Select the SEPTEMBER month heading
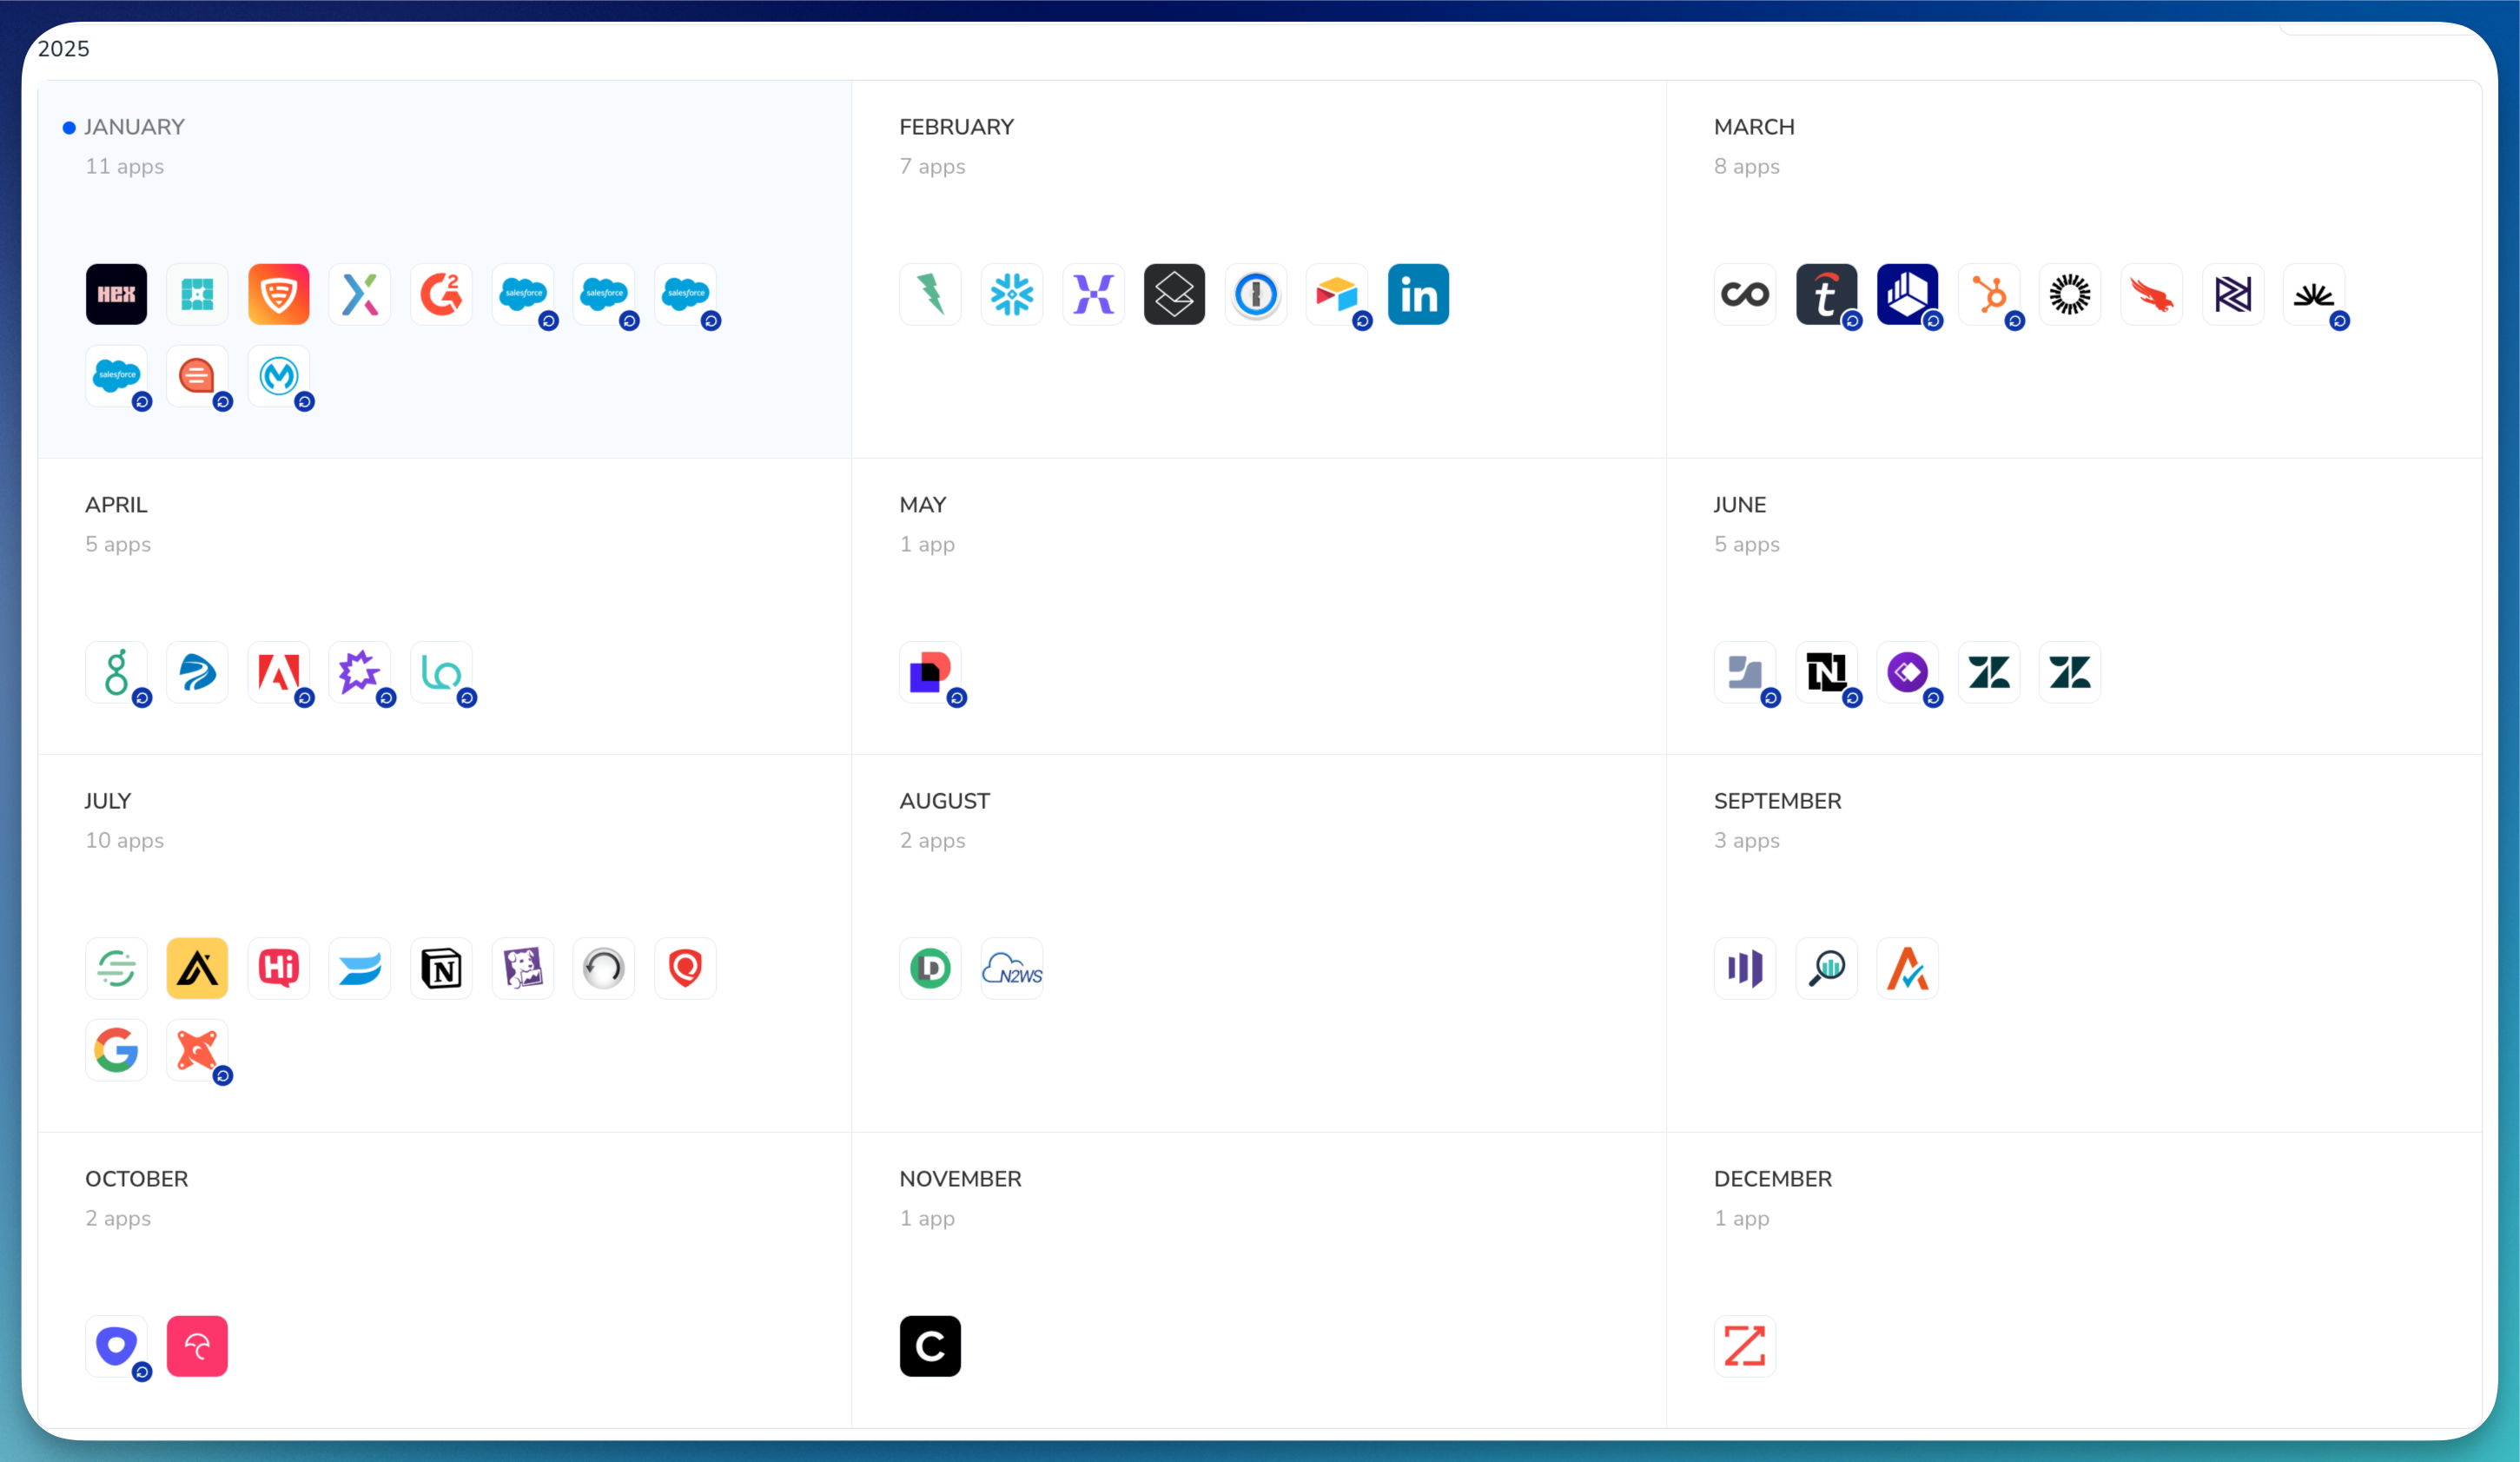 tap(1777, 801)
